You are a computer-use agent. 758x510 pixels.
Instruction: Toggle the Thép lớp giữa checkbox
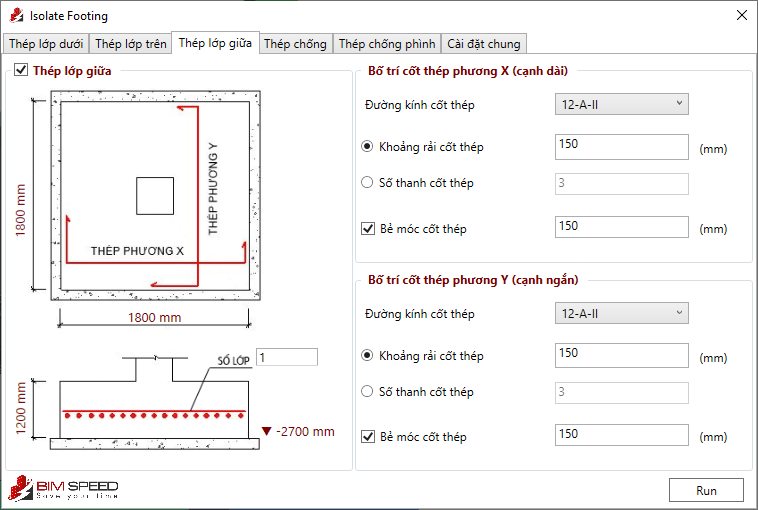pyautogui.click(x=21, y=71)
